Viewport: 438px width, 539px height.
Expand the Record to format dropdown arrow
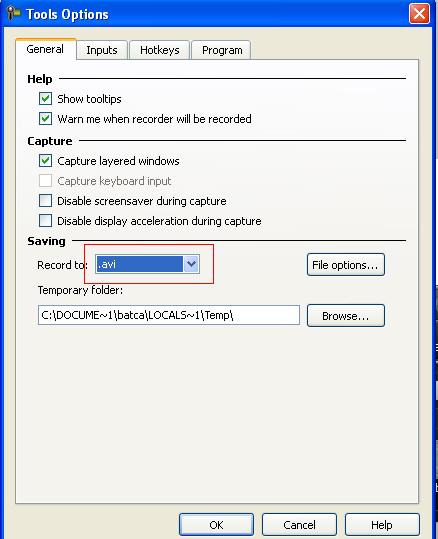pos(191,264)
